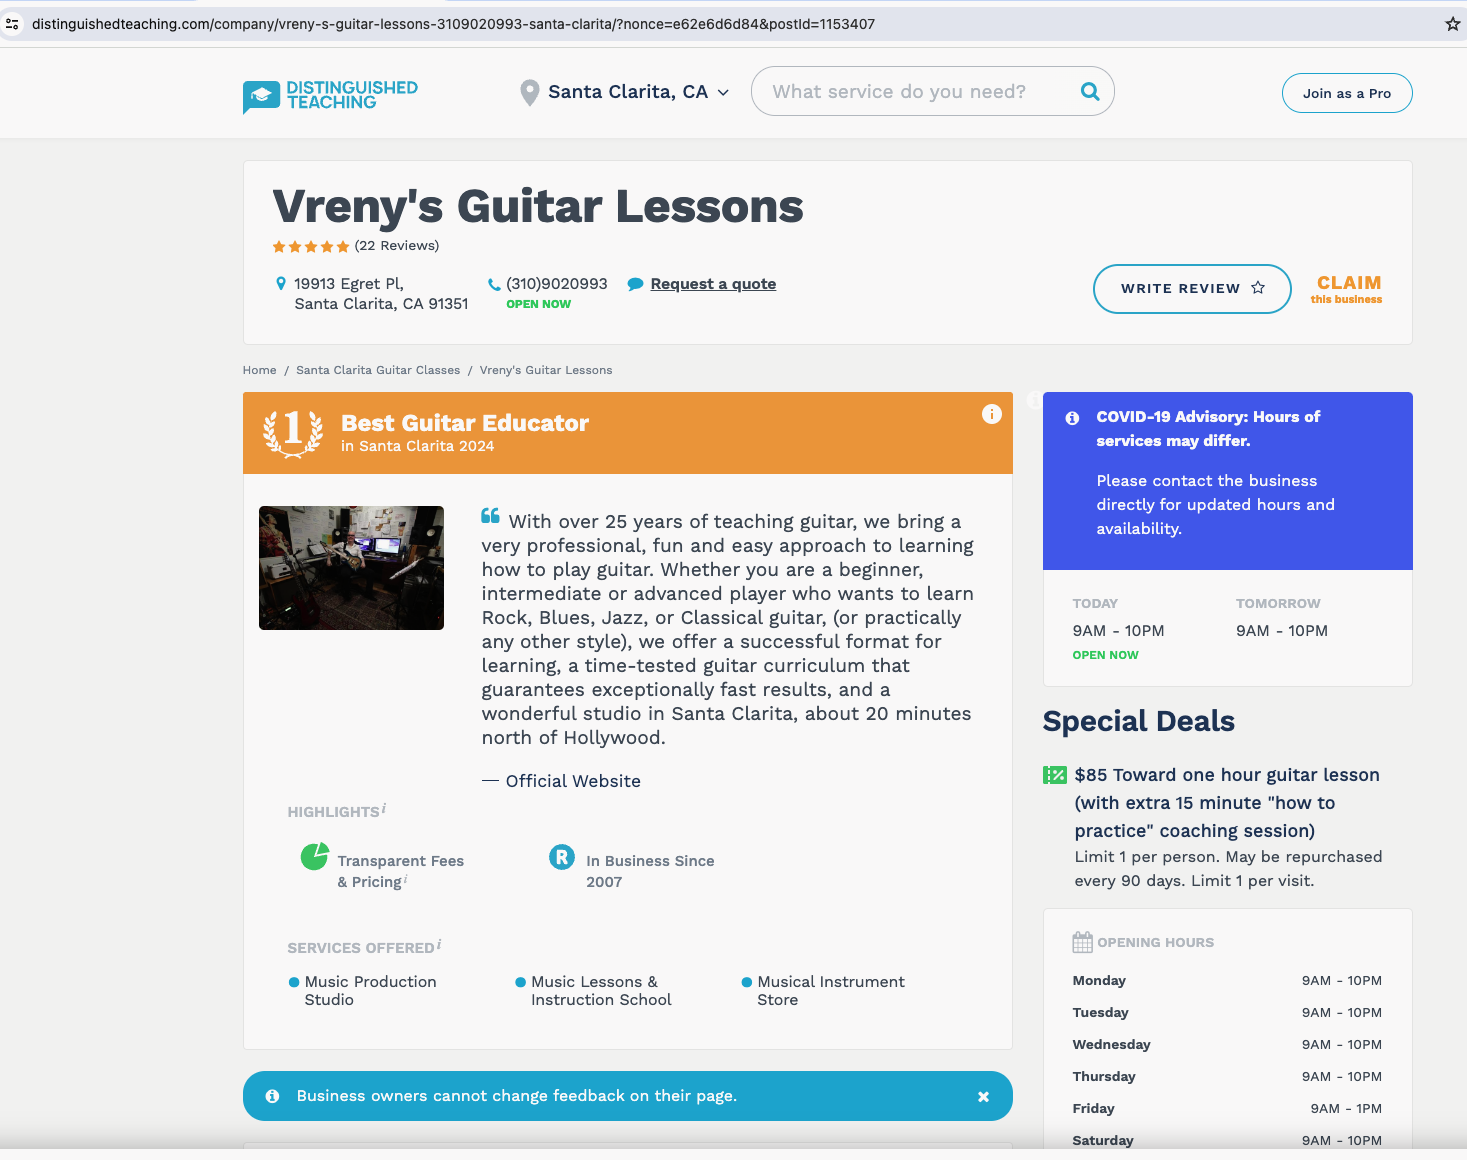The image size is (1467, 1160).
Task: Open the Santa Clarita Guitar Classes breadcrumb
Action: pyautogui.click(x=378, y=370)
